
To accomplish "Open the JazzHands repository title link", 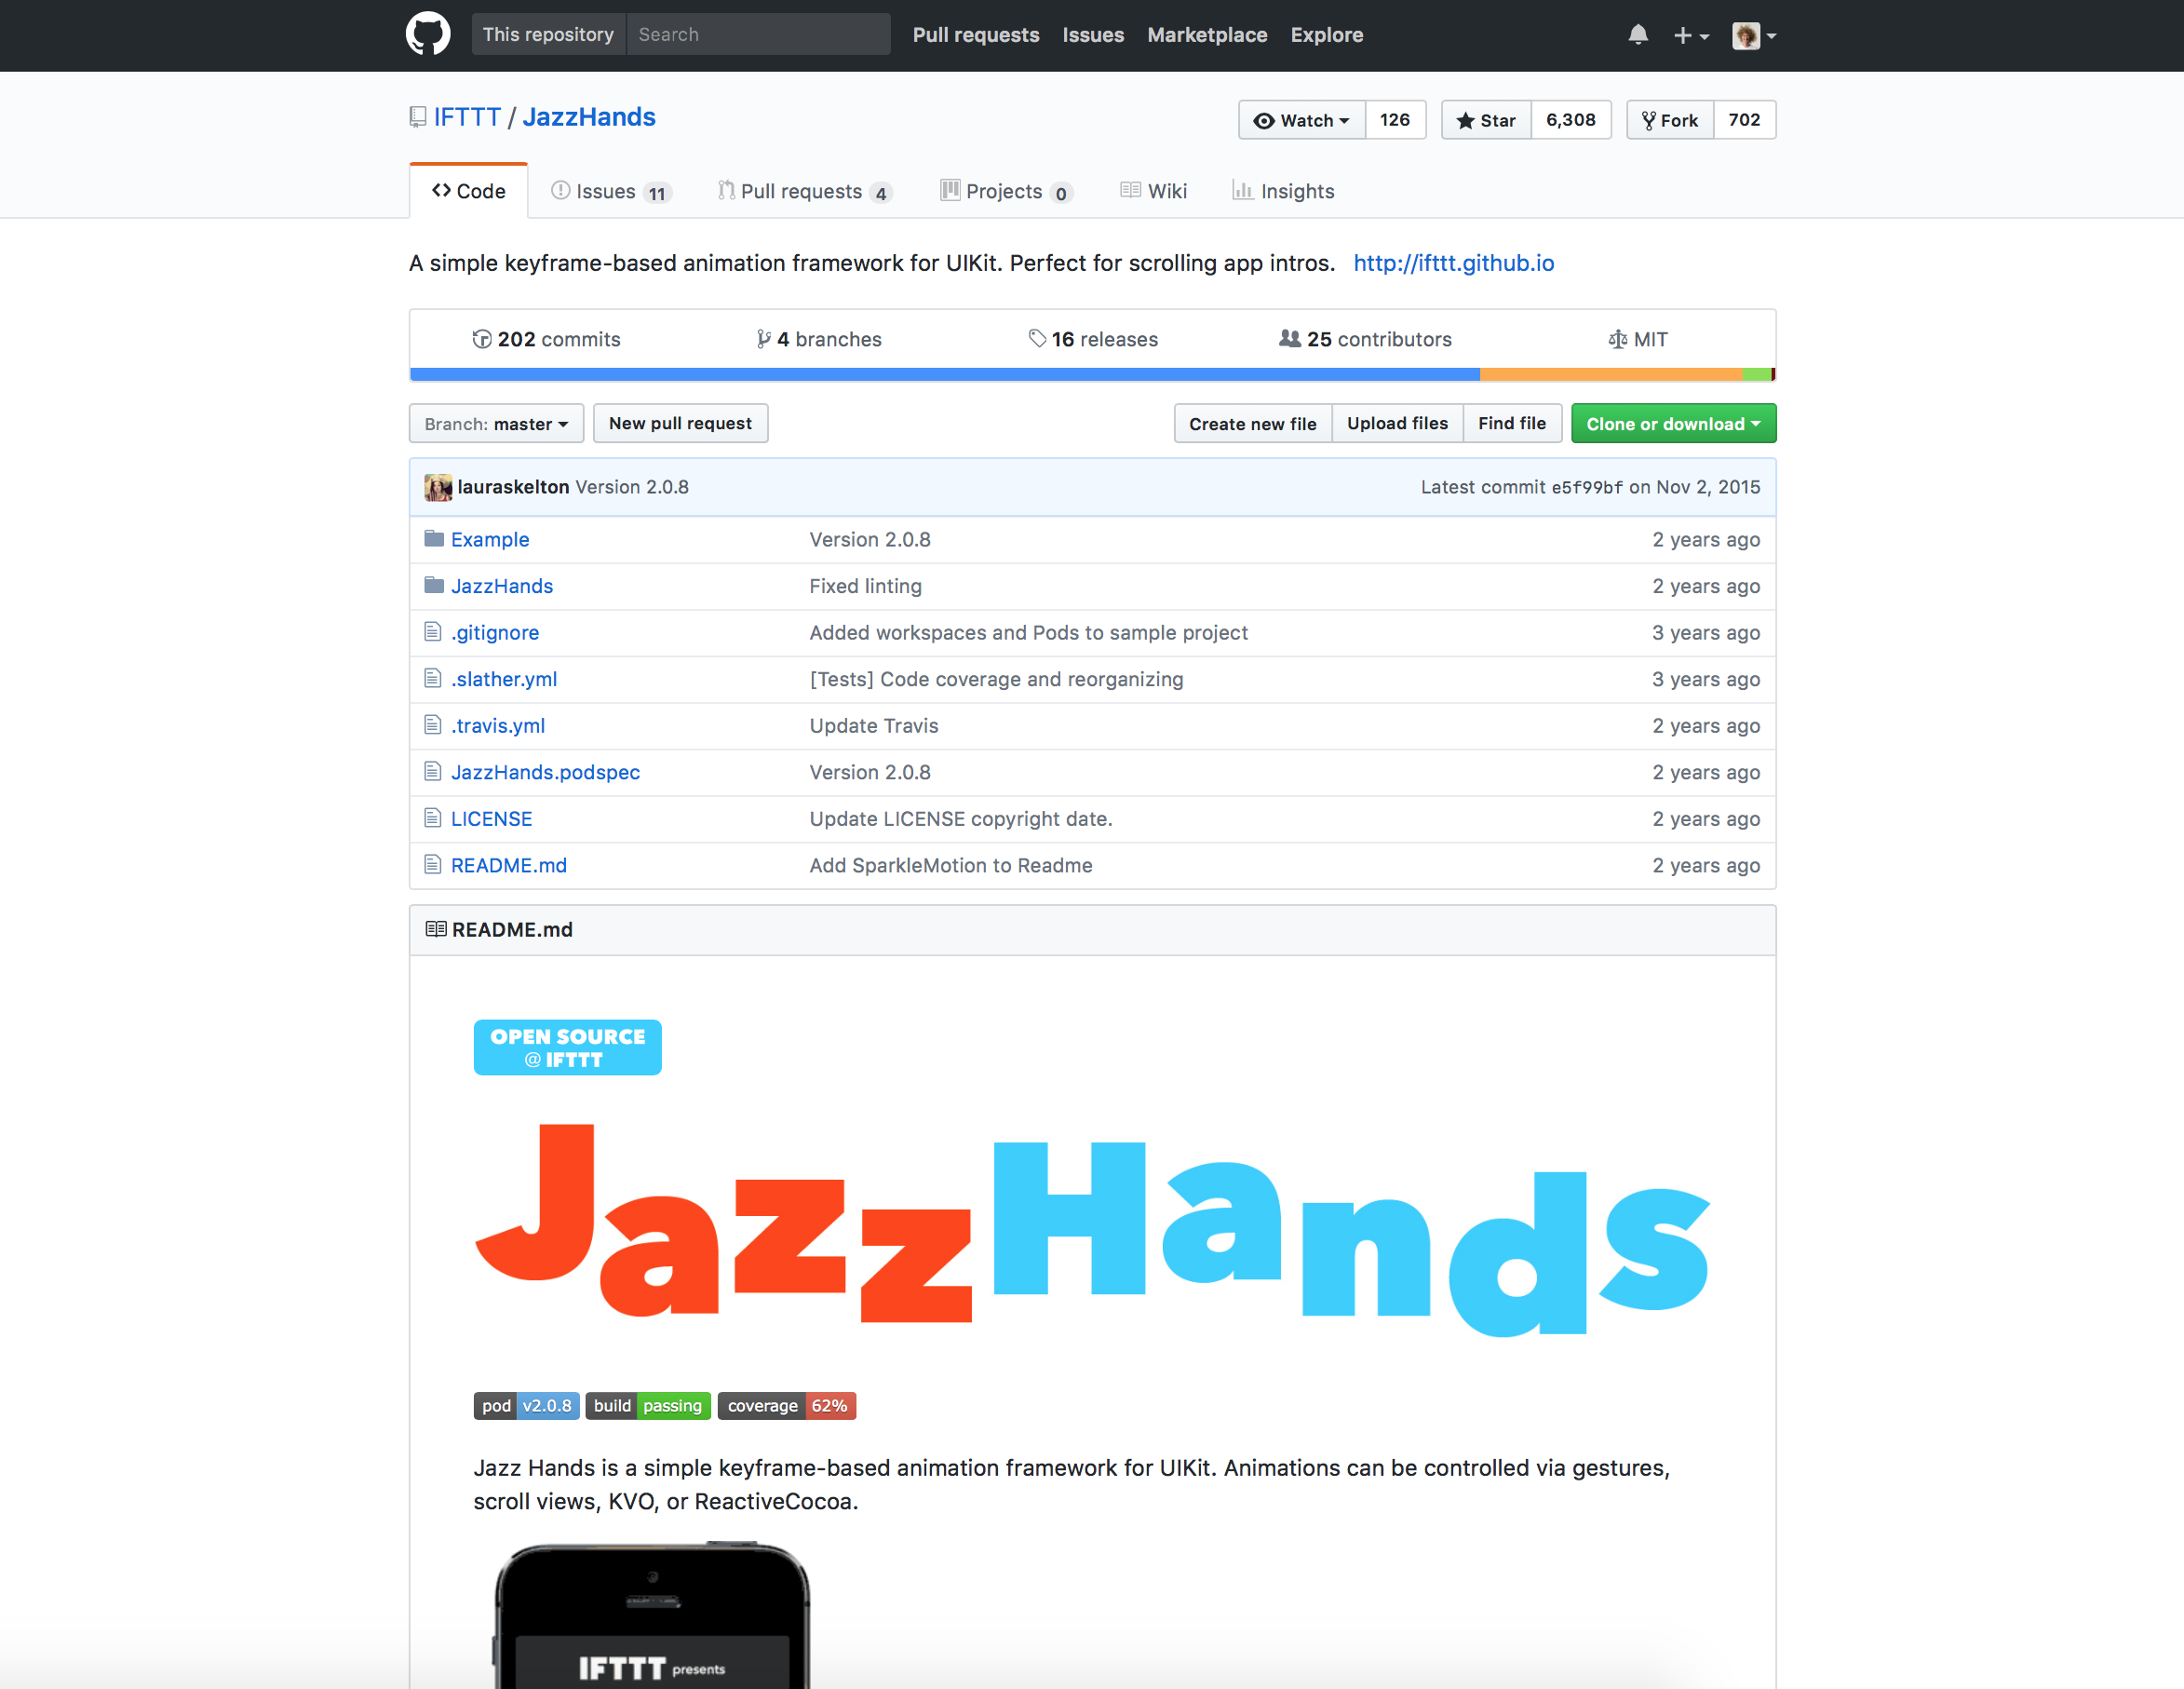I will 589,117.
